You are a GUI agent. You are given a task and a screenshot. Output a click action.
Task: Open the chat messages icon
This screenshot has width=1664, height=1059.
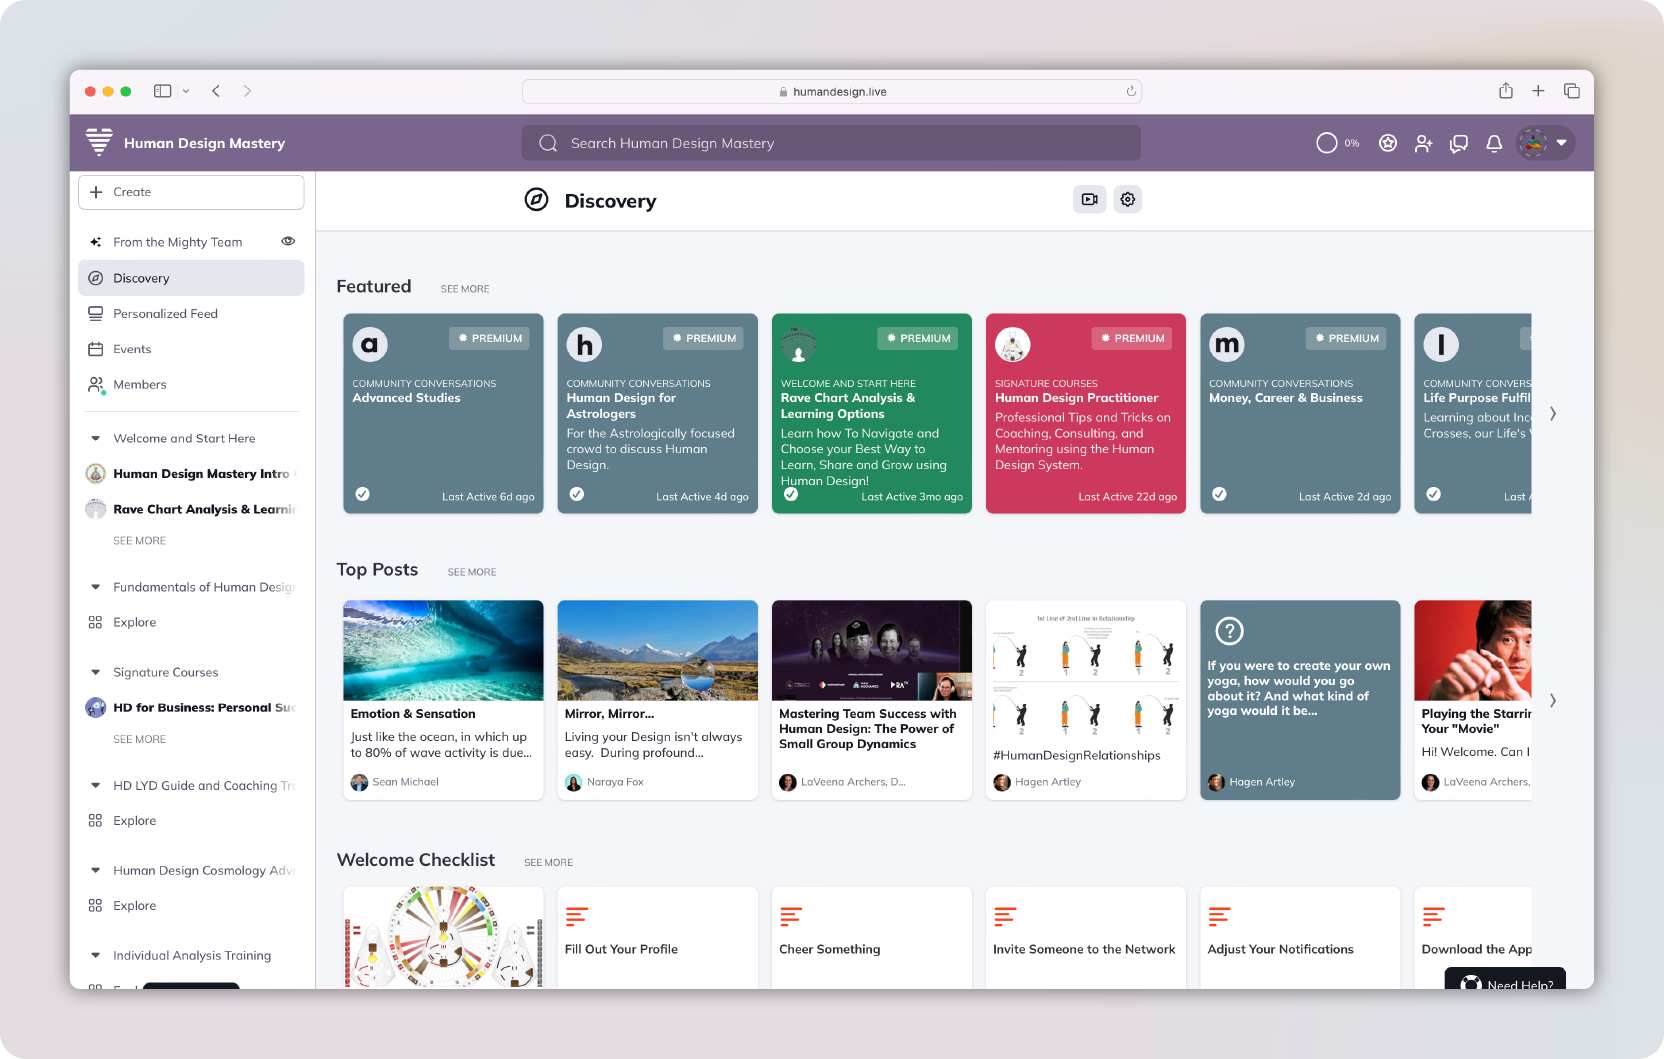[1459, 143]
